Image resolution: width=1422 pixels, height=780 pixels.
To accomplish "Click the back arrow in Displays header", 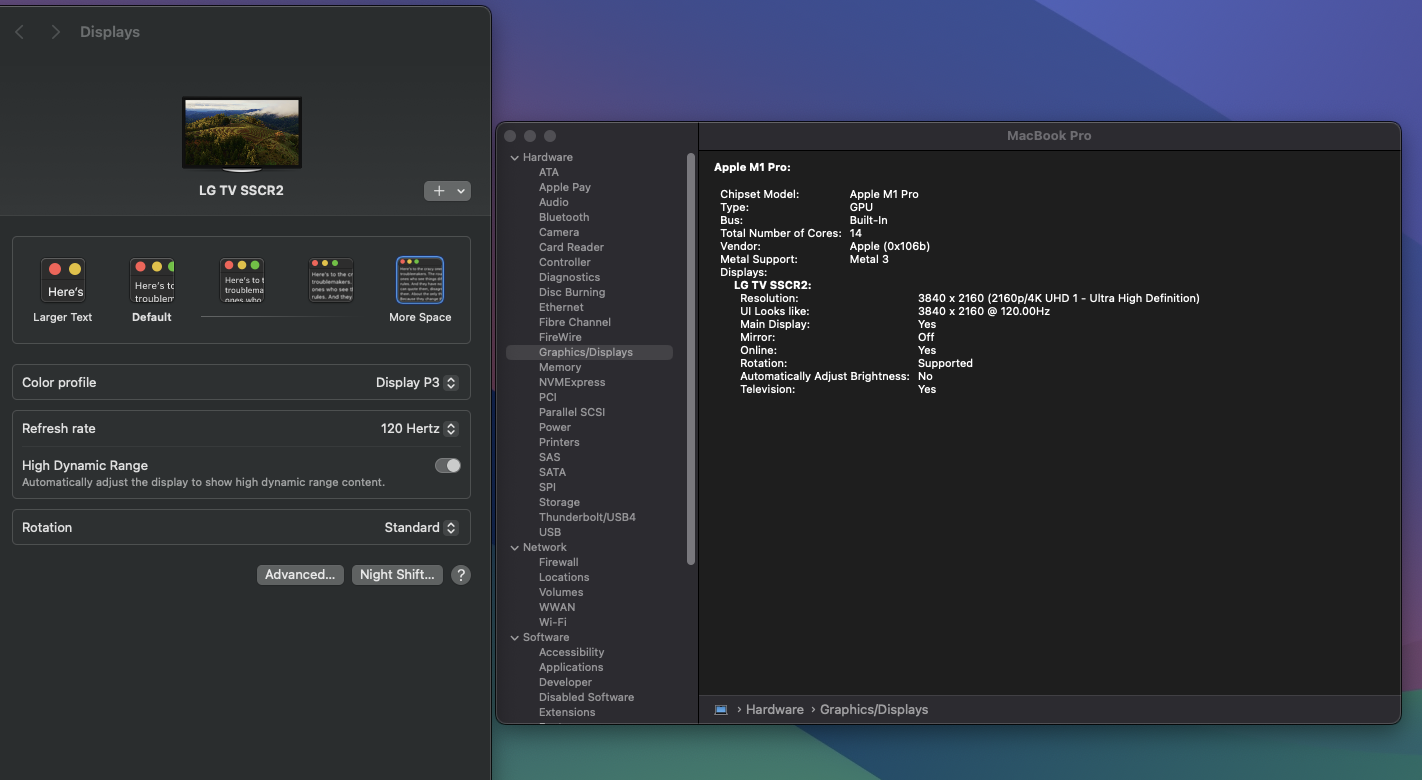I will point(20,32).
